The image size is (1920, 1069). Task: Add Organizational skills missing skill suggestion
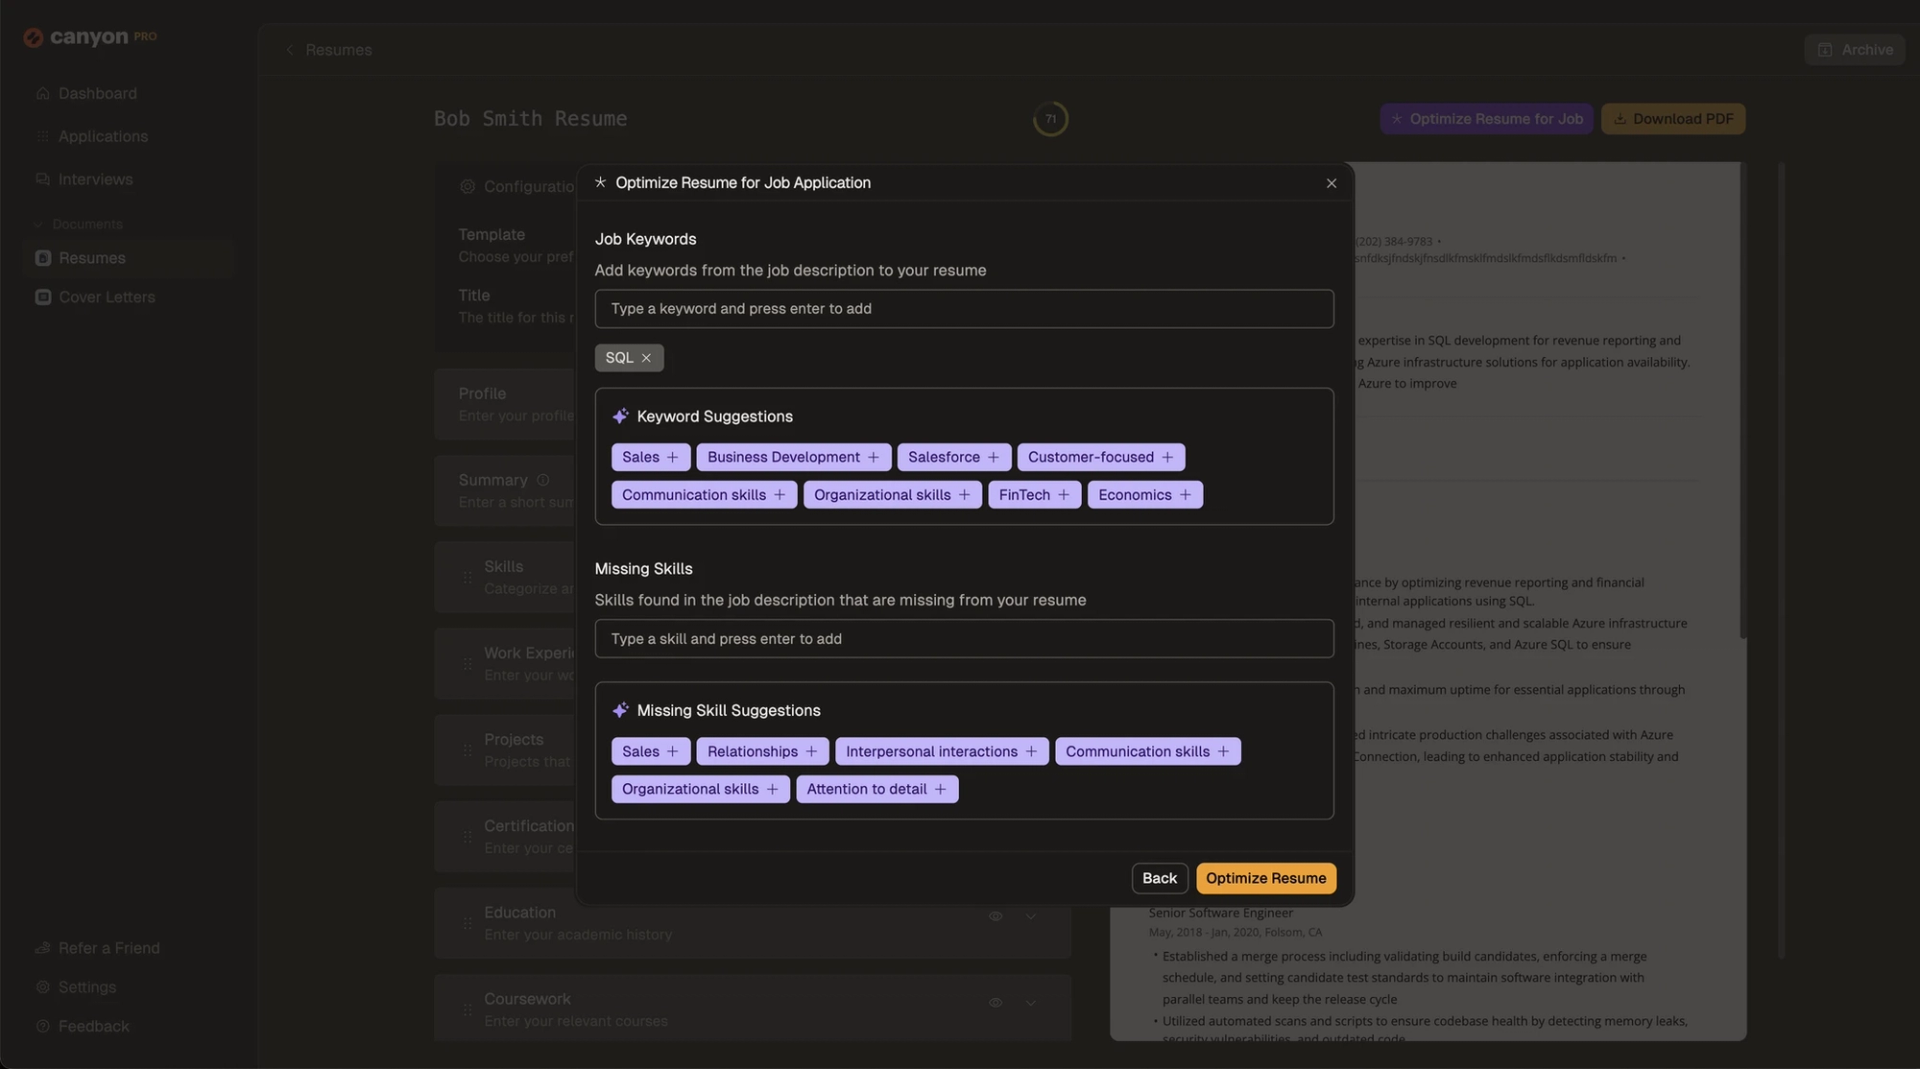[x=700, y=789]
